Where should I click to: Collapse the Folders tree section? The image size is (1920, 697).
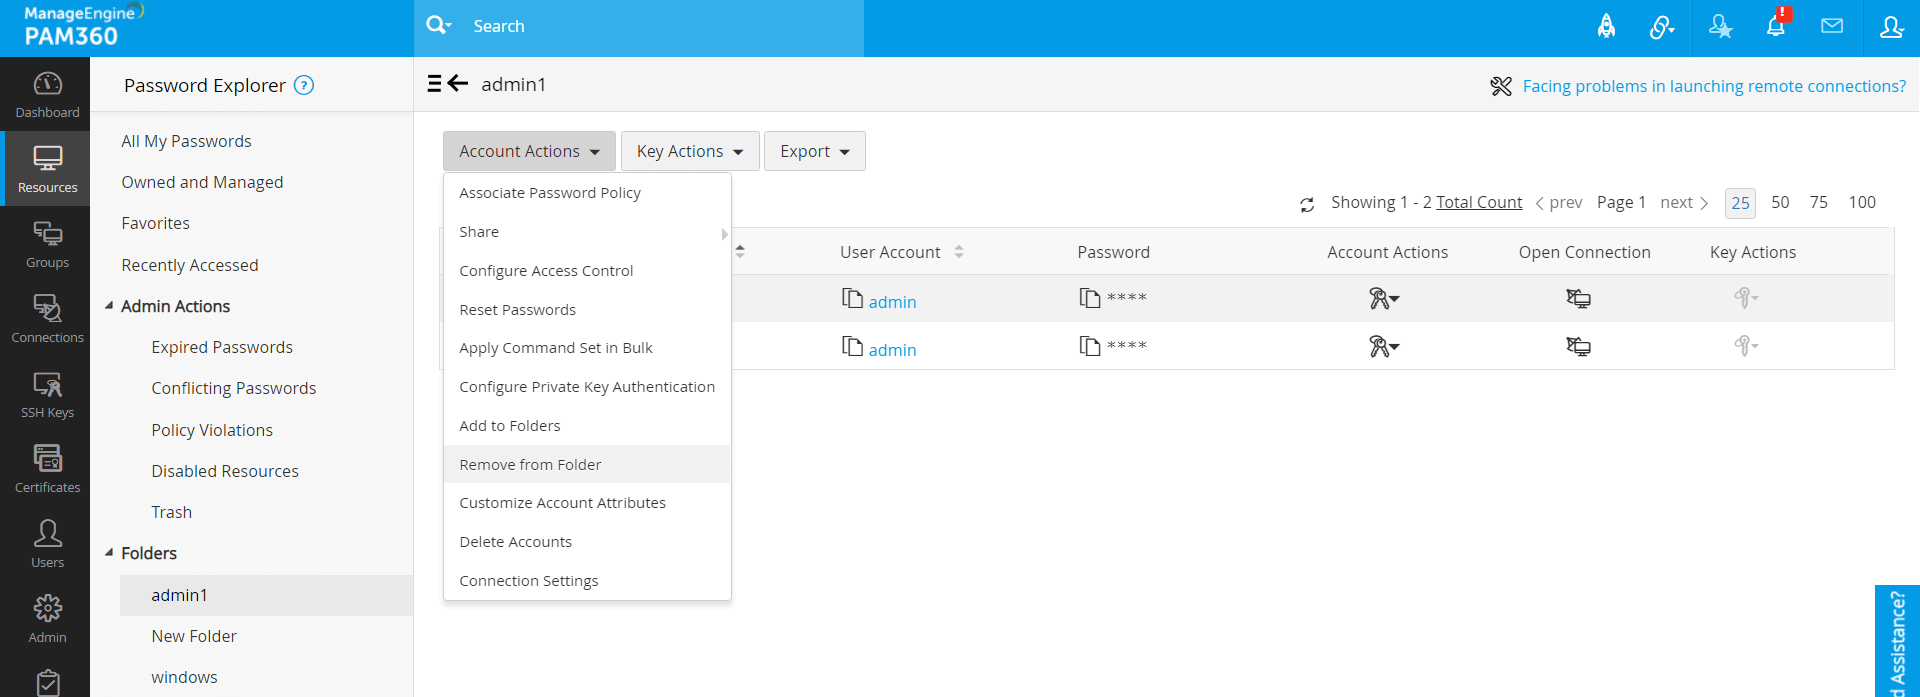tap(109, 553)
